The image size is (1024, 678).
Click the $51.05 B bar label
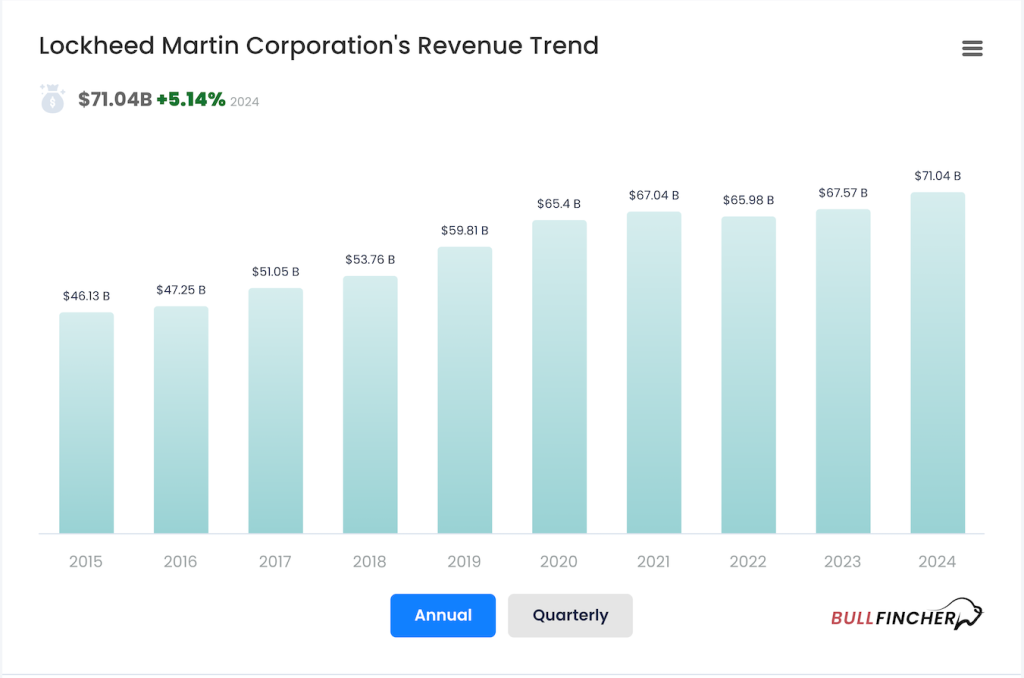tap(276, 272)
